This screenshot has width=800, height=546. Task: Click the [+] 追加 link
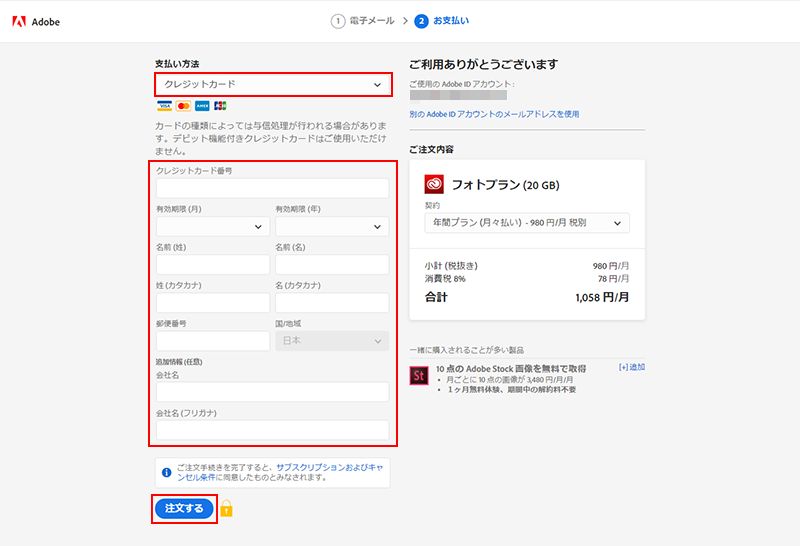point(632,367)
